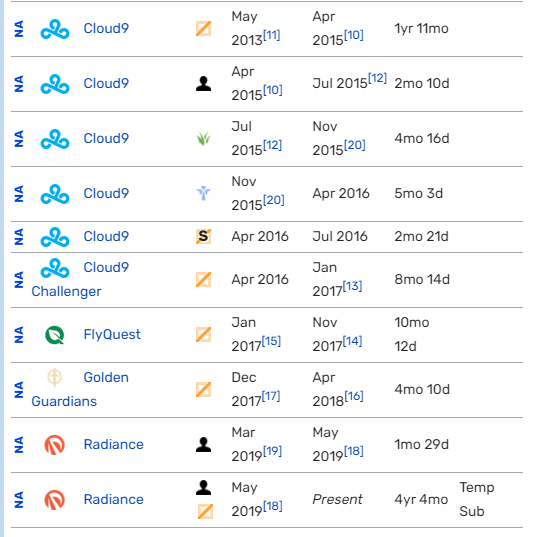Open the Cloud9 link in the 5mo 3d row
Screen dimensions: 553x537
106,194
